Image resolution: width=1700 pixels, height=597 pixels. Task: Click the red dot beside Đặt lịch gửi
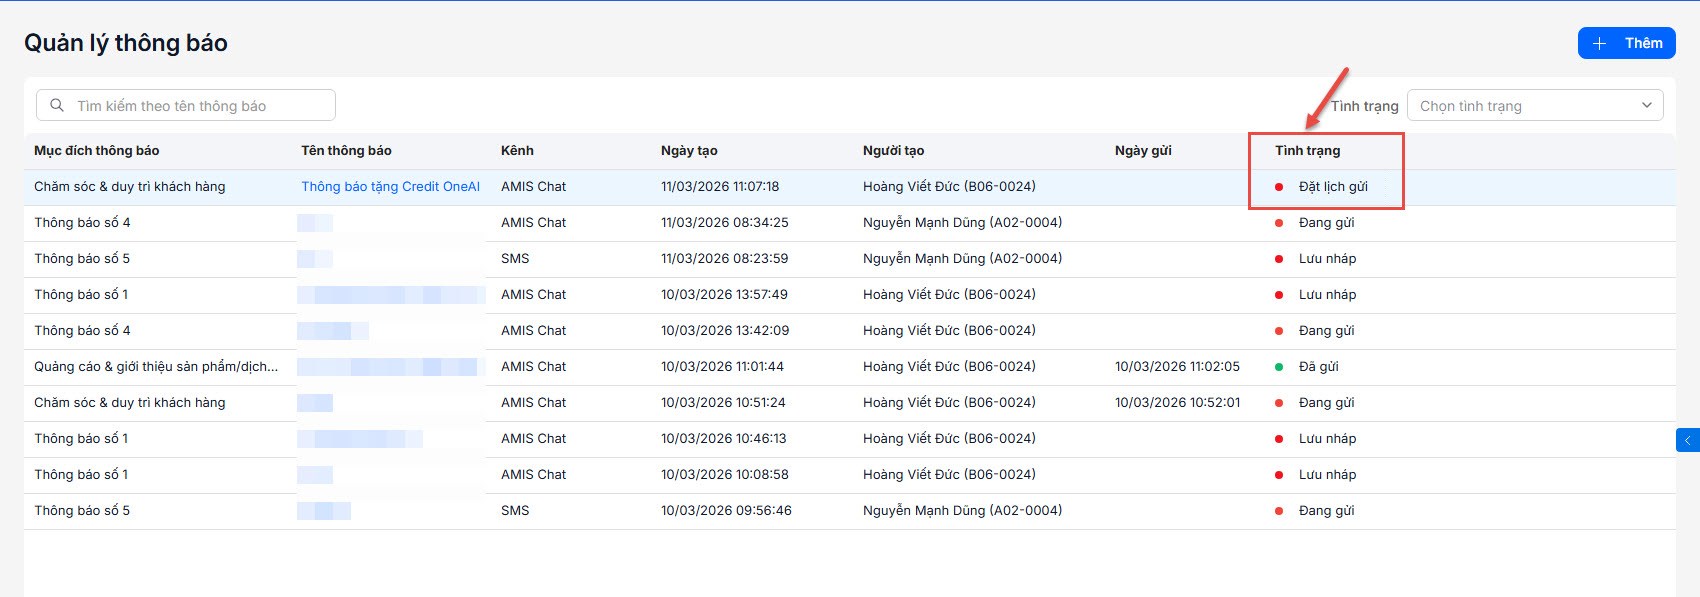[1279, 187]
